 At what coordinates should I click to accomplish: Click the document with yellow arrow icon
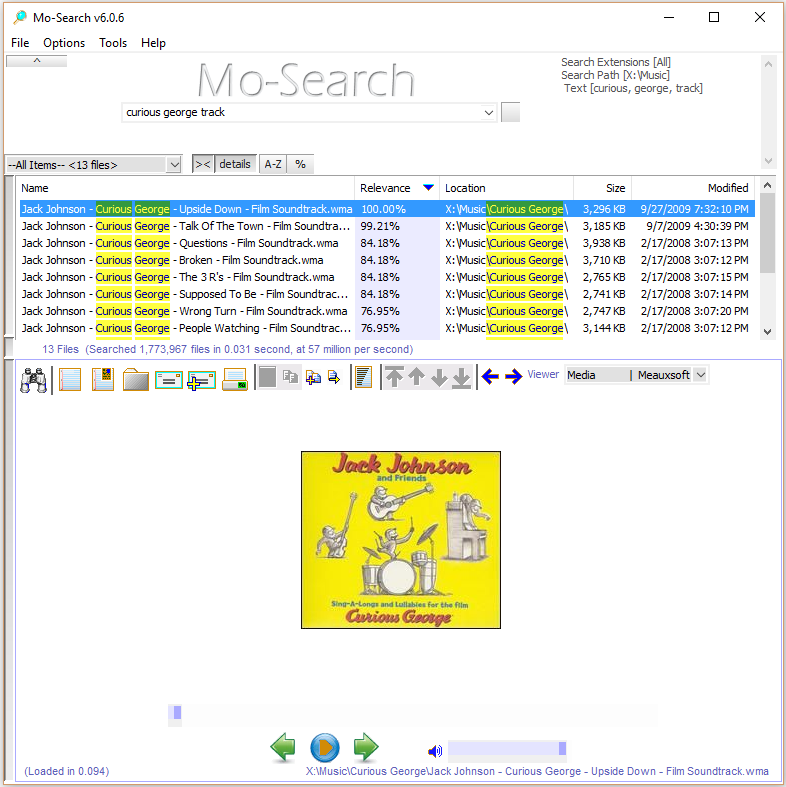[334, 376]
